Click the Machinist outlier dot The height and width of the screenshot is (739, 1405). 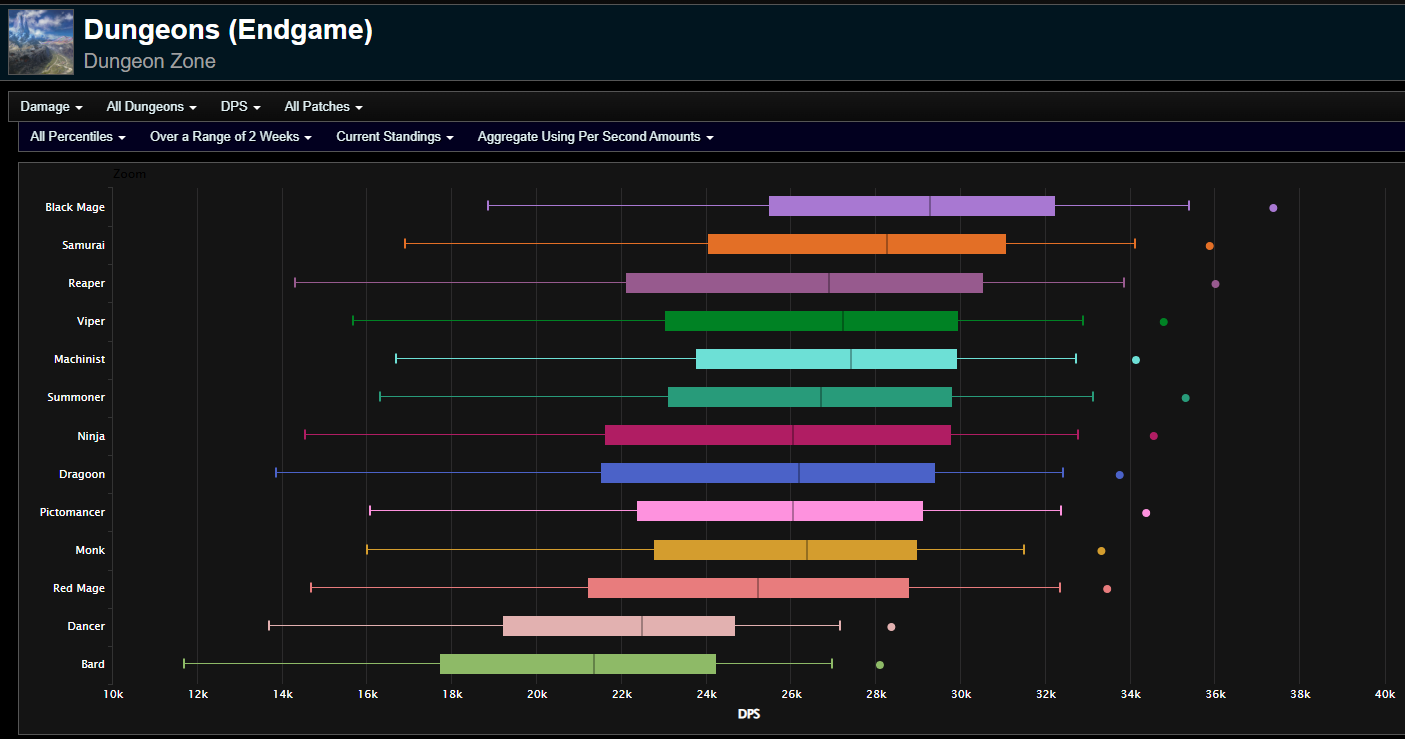(x=1135, y=360)
